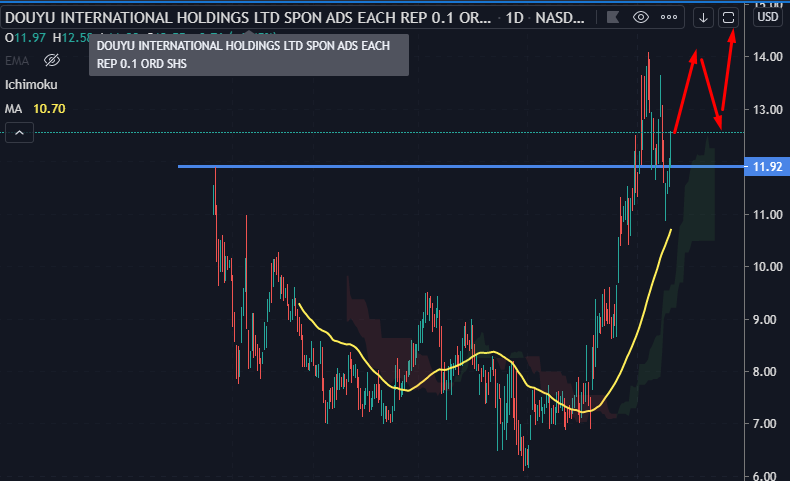Click the 11.92 price axis label
Viewport: 790px width, 481px height.
click(x=767, y=167)
